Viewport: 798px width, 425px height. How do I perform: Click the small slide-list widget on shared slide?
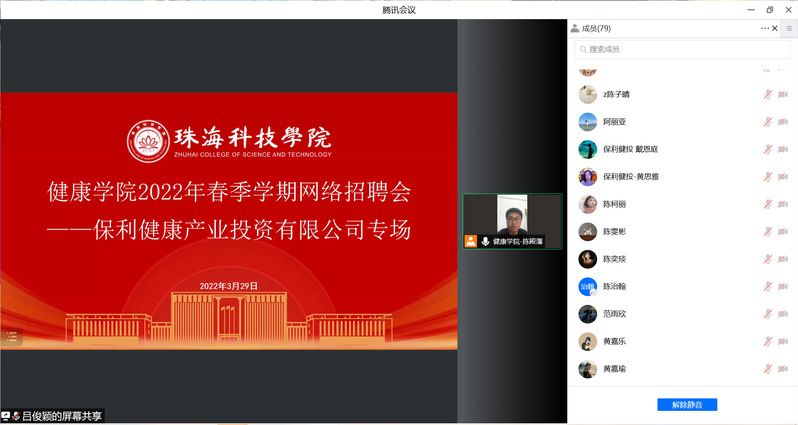pos(12,336)
